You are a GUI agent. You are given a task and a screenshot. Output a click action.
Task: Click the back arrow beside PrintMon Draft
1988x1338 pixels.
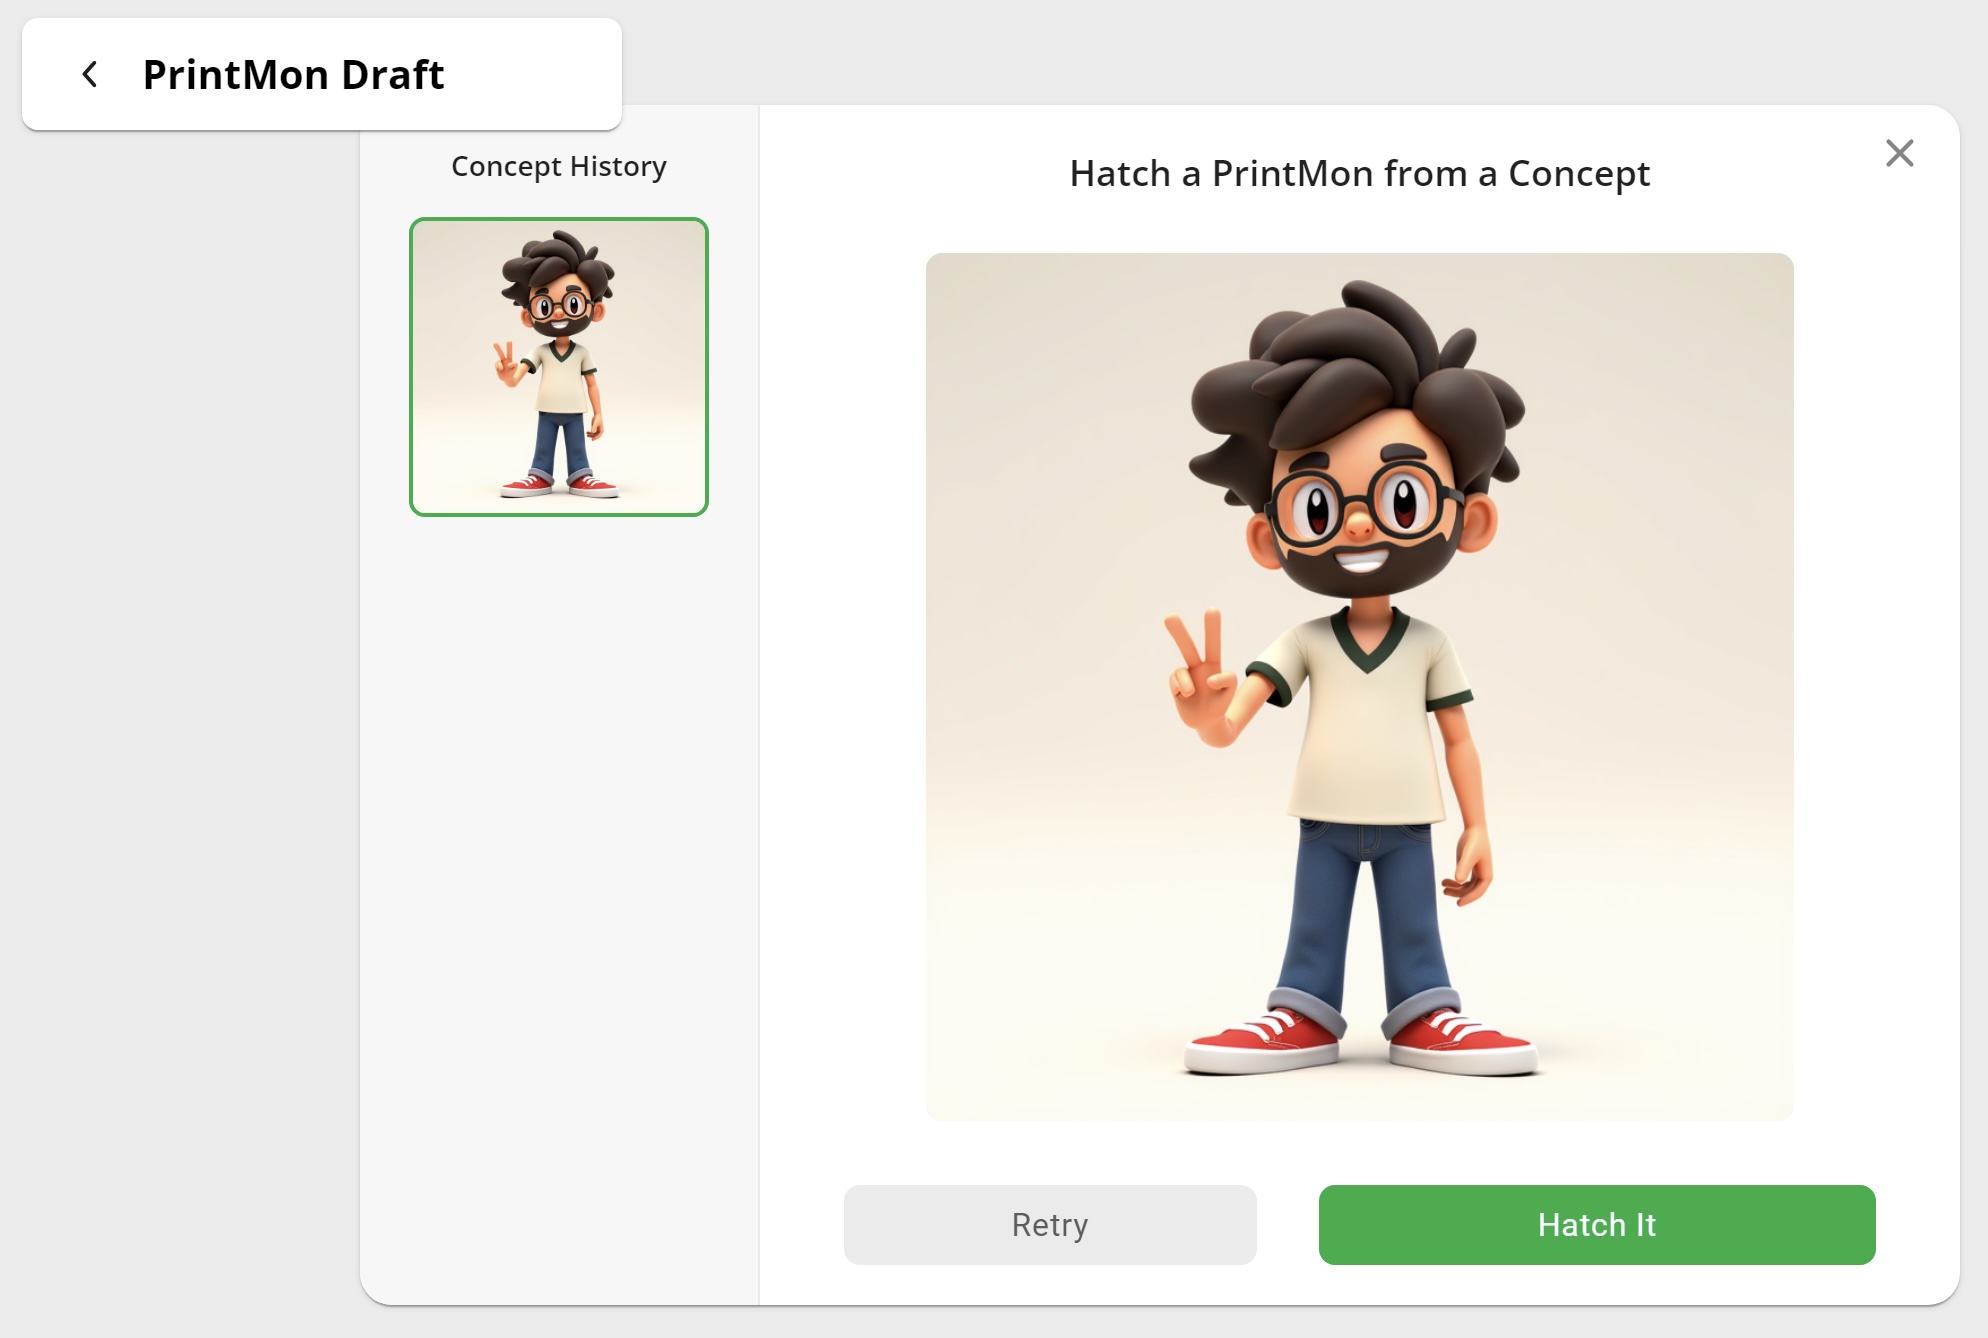coord(90,74)
